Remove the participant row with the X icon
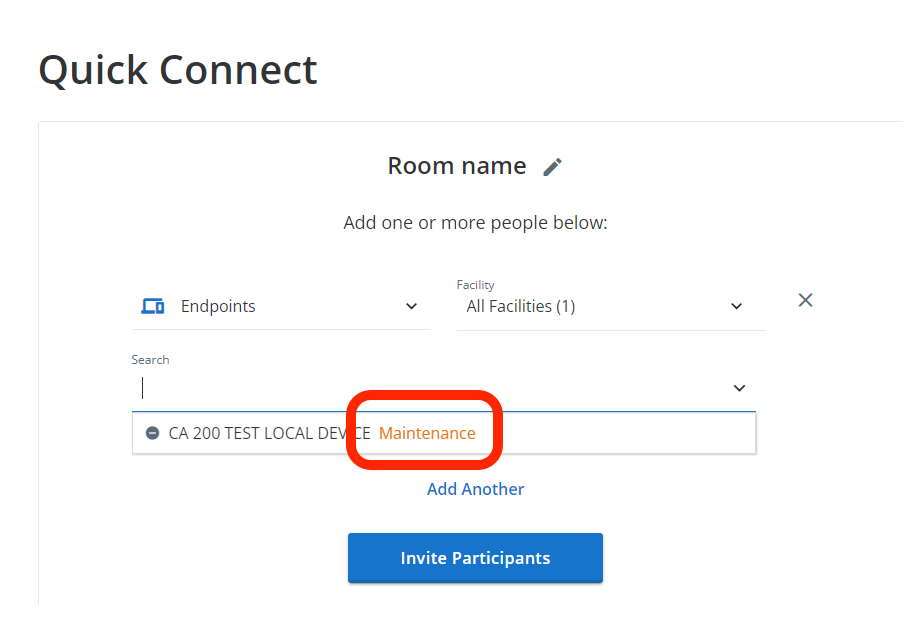Image resolution: width=906 pixels, height=640 pixels. (805, 300)
